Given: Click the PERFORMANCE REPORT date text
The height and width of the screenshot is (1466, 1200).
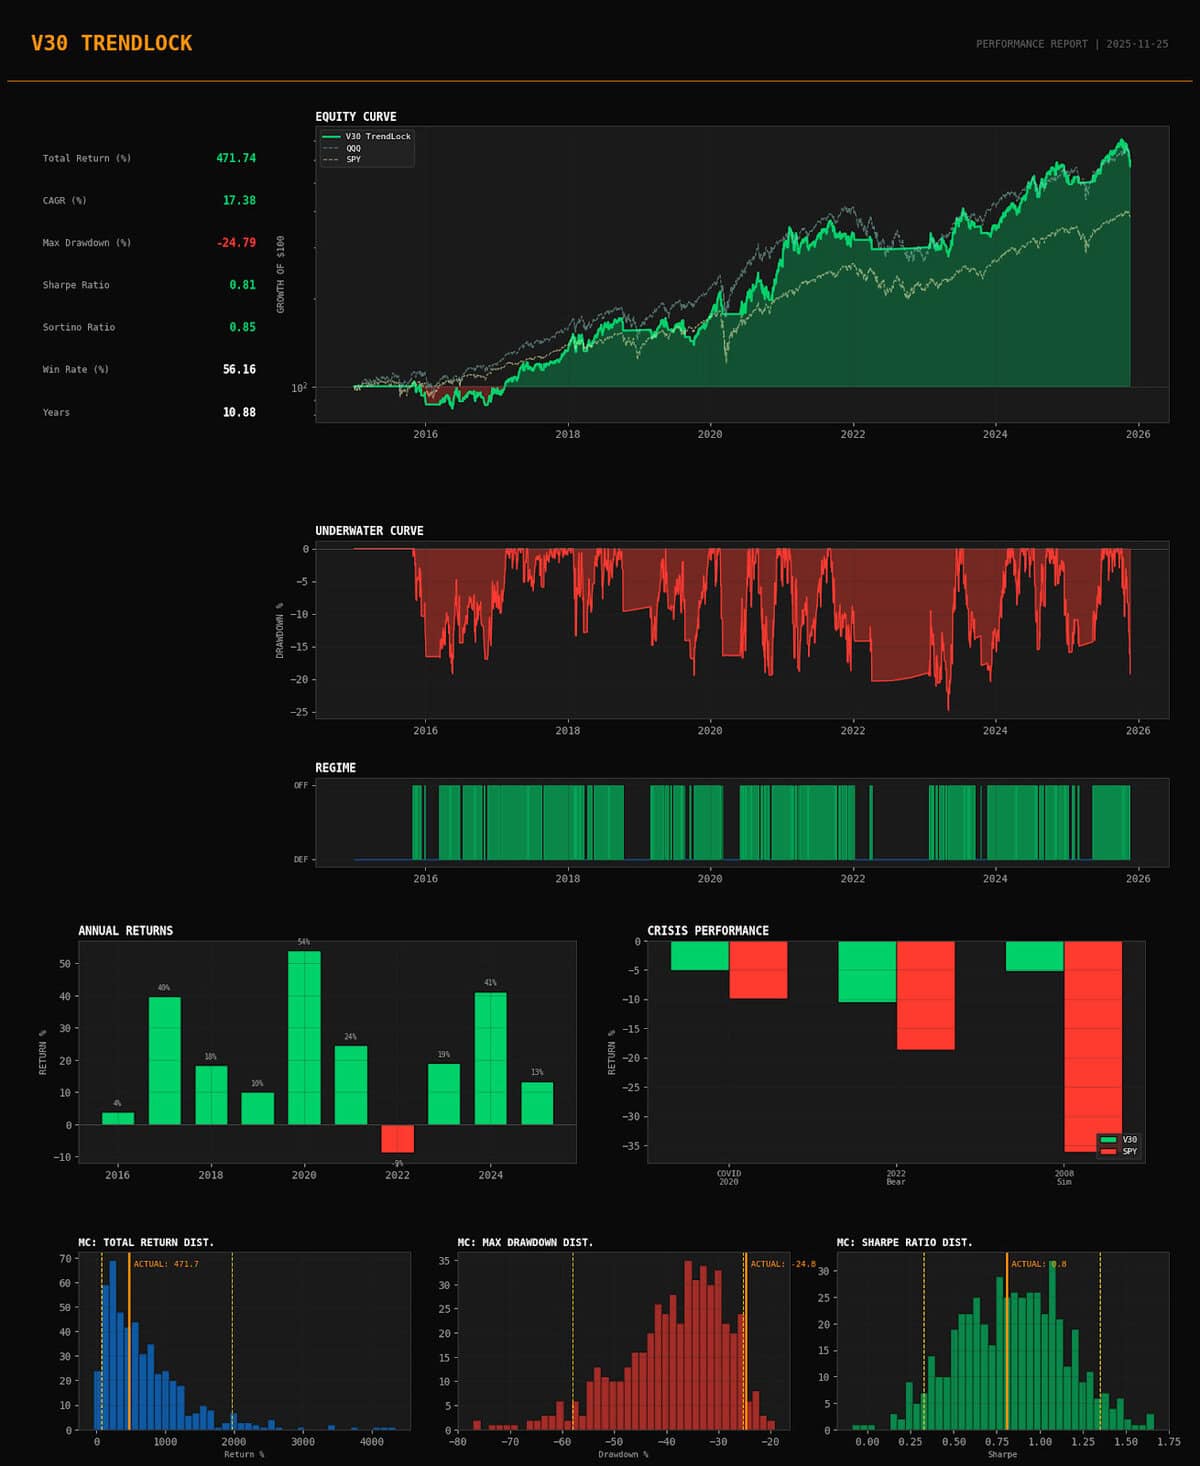Looking at the screenshot, I should click(1071, 44).
